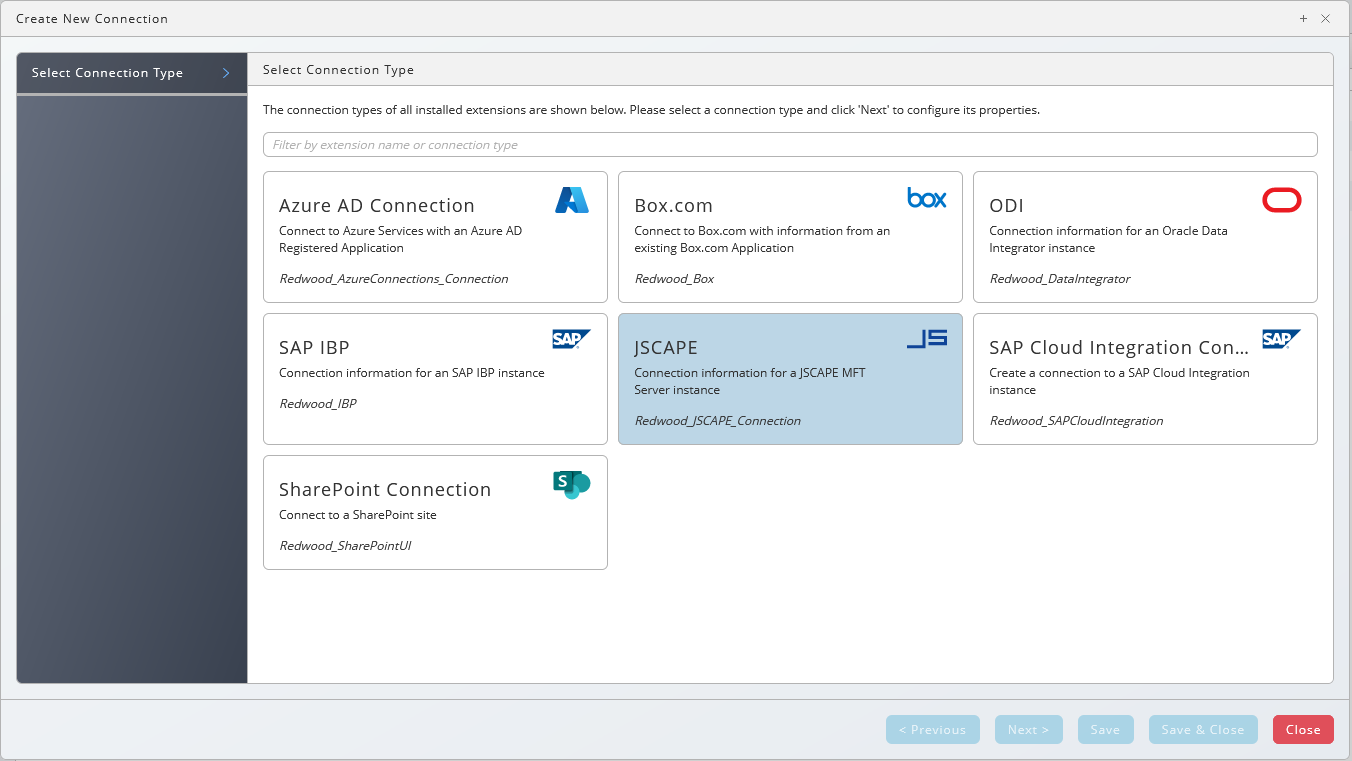Select the 'Select Connection Type' sidebar step
1352x761 pixels.
(x=132, y=73)
